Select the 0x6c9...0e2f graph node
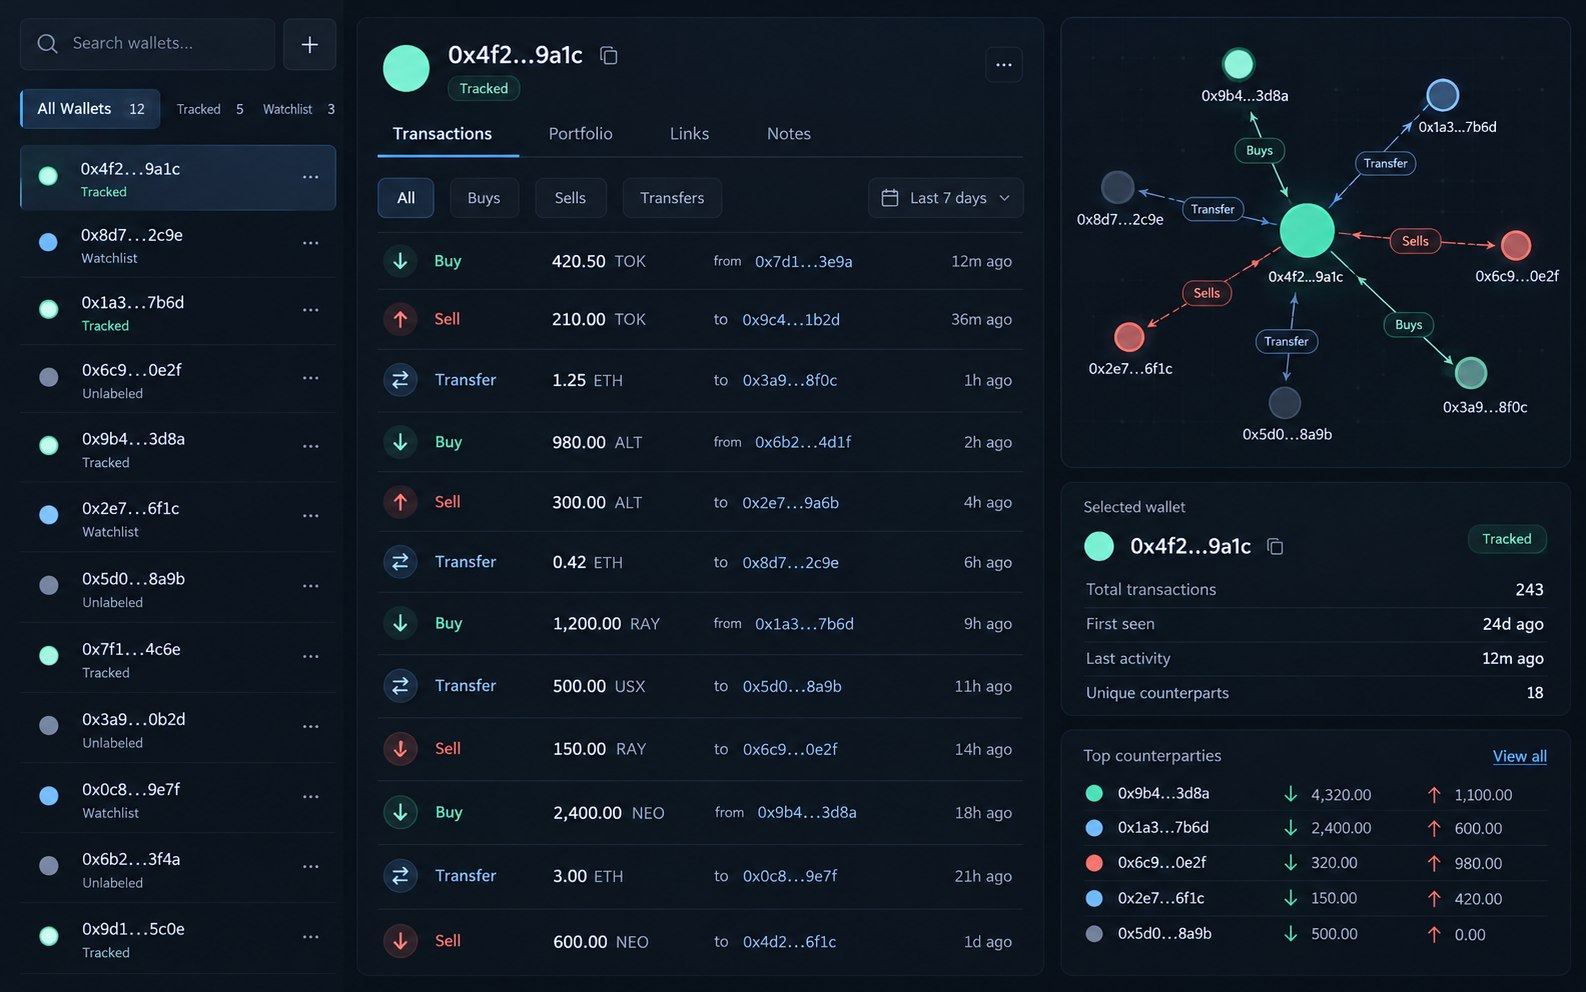Image resolution: width=1586 pixels, height=992 pixels. tap(1516, 245)
